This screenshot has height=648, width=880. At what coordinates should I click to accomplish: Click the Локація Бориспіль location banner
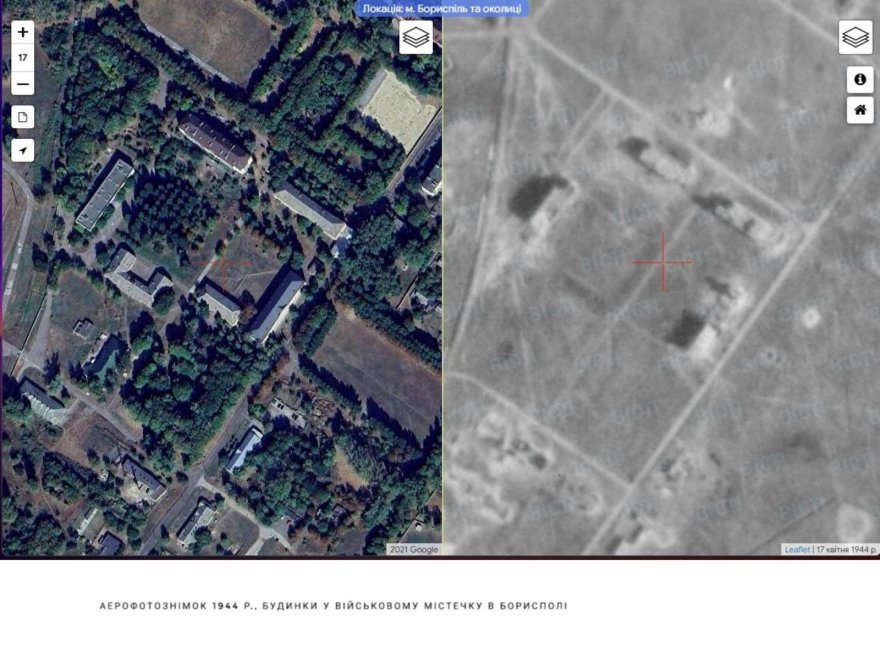442,8
